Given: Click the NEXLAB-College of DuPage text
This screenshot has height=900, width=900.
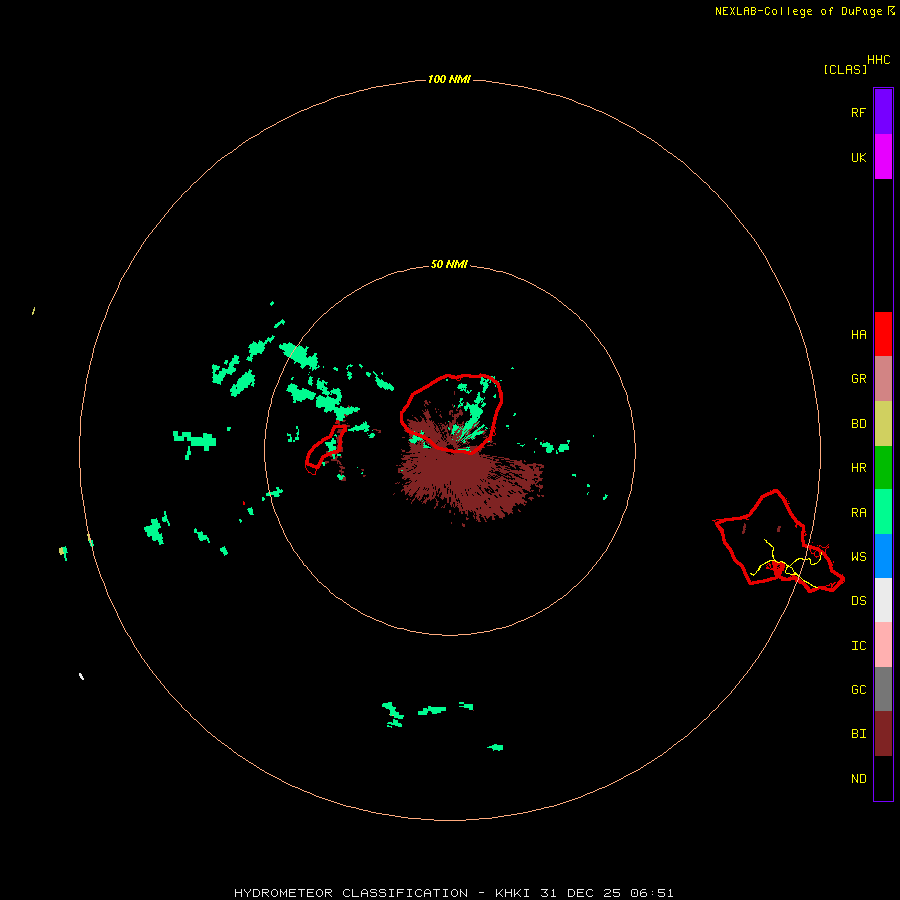Looking at the screenshot, I should 798,11.
